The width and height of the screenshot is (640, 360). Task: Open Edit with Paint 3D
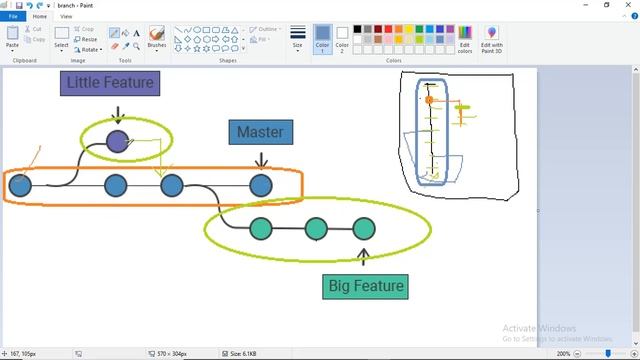(492, 40)
